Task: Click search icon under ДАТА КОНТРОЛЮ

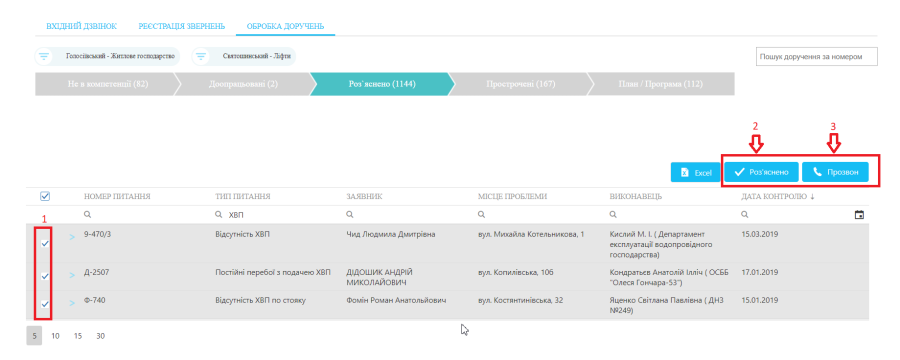Action: click(x=744, y=214)
